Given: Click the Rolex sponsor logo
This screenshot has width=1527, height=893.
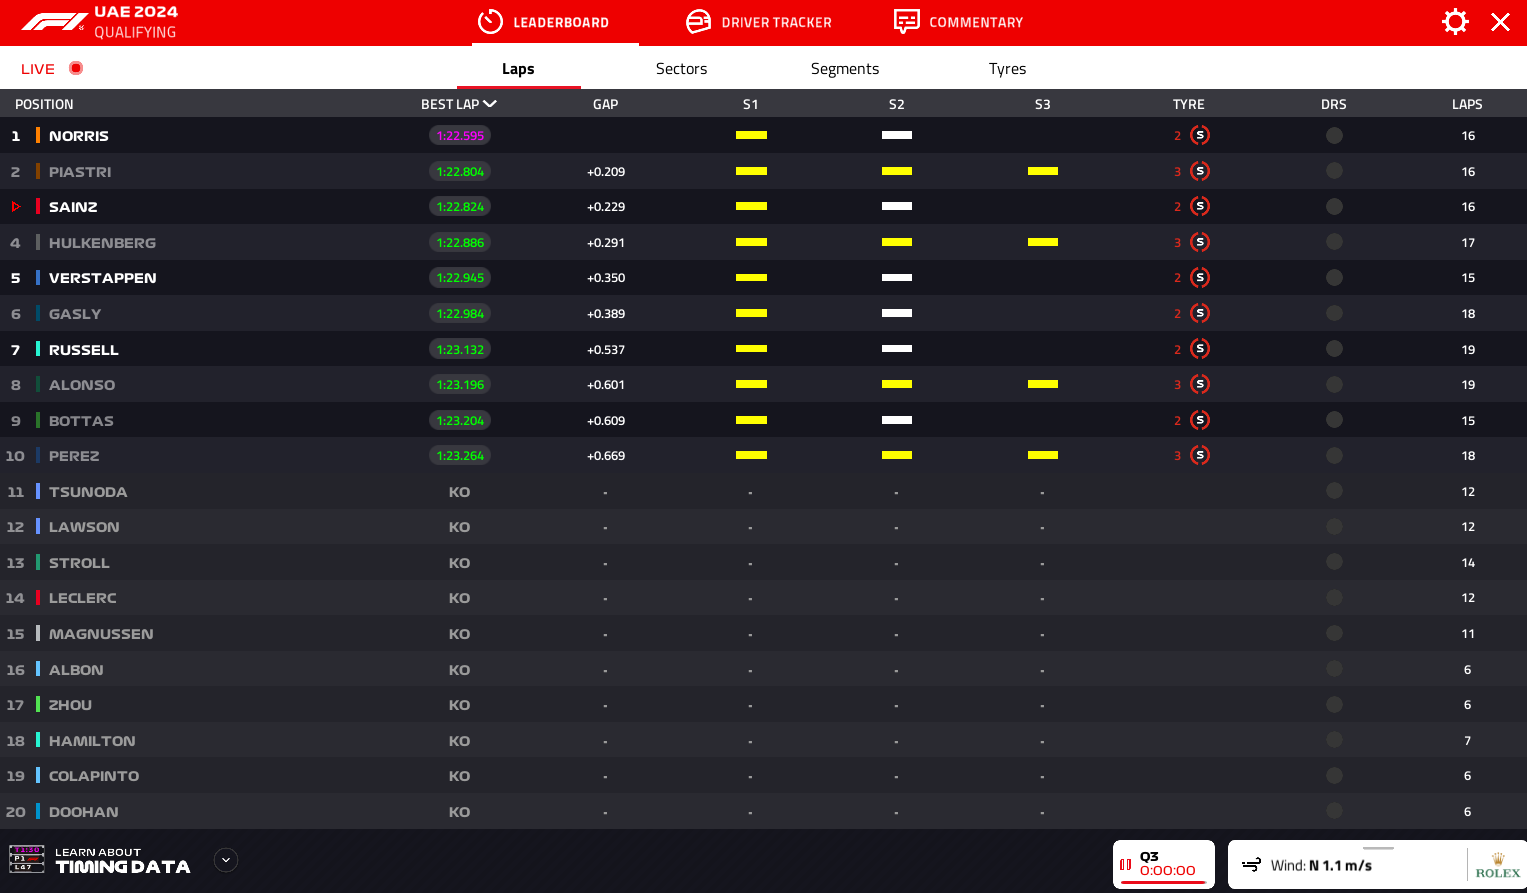Looking at the screenshot, I should pos(1497,865).
